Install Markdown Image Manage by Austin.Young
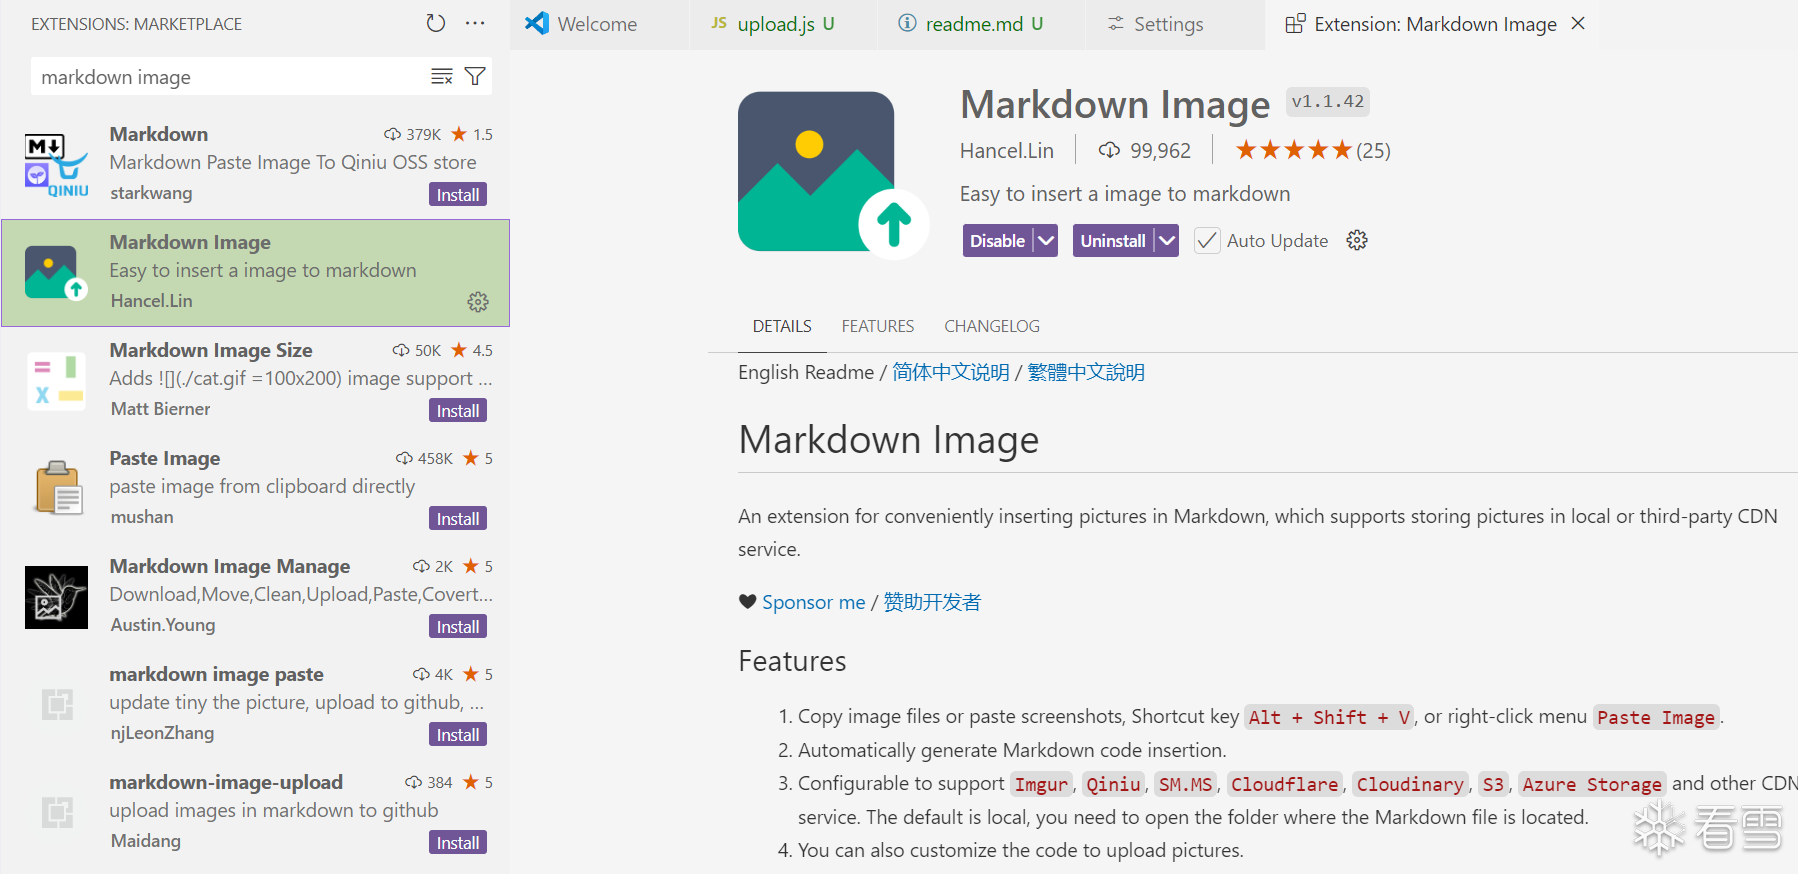The width and height of the screenshot is (1798, 874). pyautogui.click(x=458, y=626)
